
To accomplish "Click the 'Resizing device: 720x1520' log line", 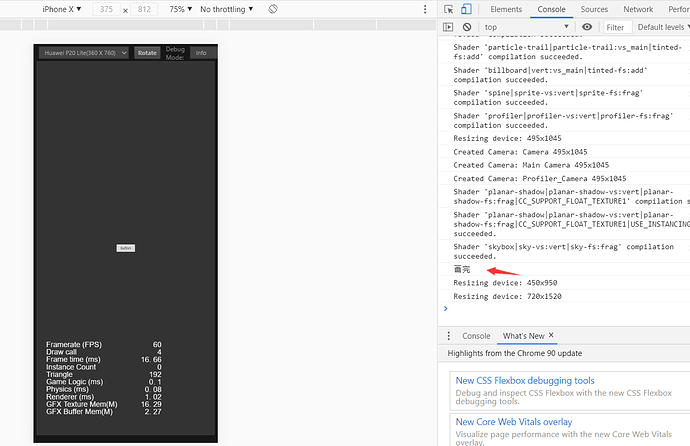I will point(507,296).
